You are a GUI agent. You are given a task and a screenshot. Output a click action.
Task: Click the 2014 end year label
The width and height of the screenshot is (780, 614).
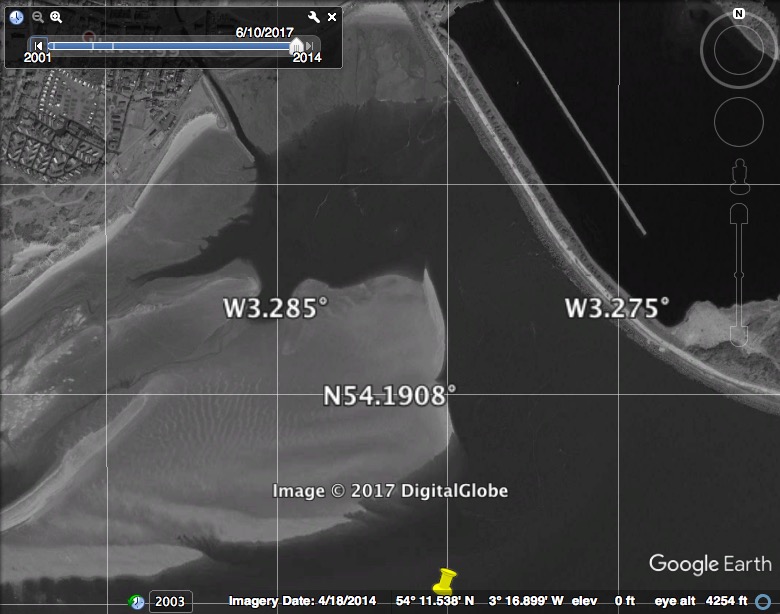307,58
